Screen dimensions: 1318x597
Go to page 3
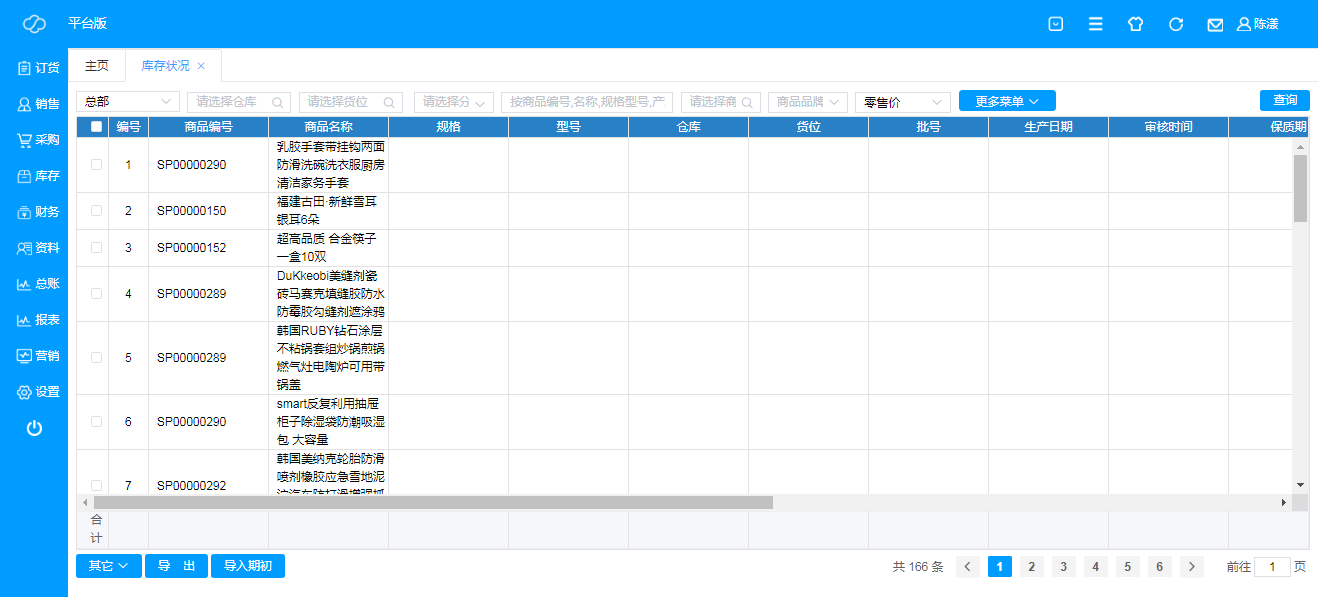point(1064,567)
